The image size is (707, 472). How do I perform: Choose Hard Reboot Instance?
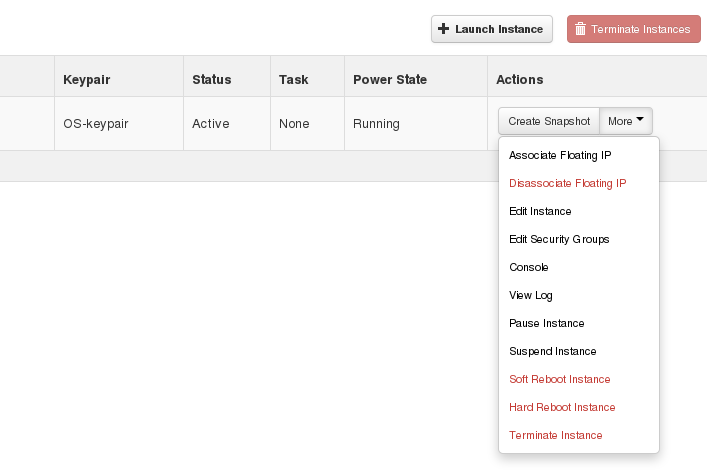(562, 408)
